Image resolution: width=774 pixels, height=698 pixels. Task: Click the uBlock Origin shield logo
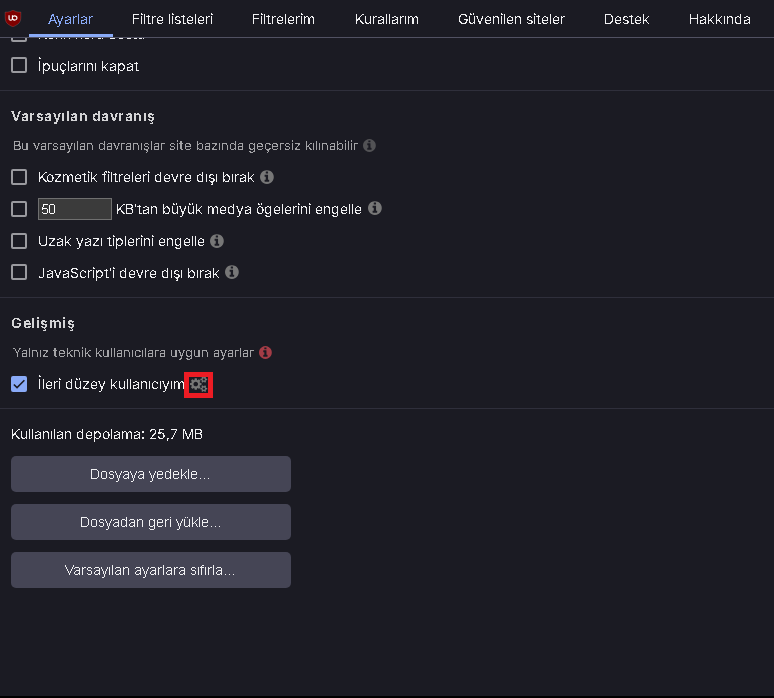click(13, 17)
